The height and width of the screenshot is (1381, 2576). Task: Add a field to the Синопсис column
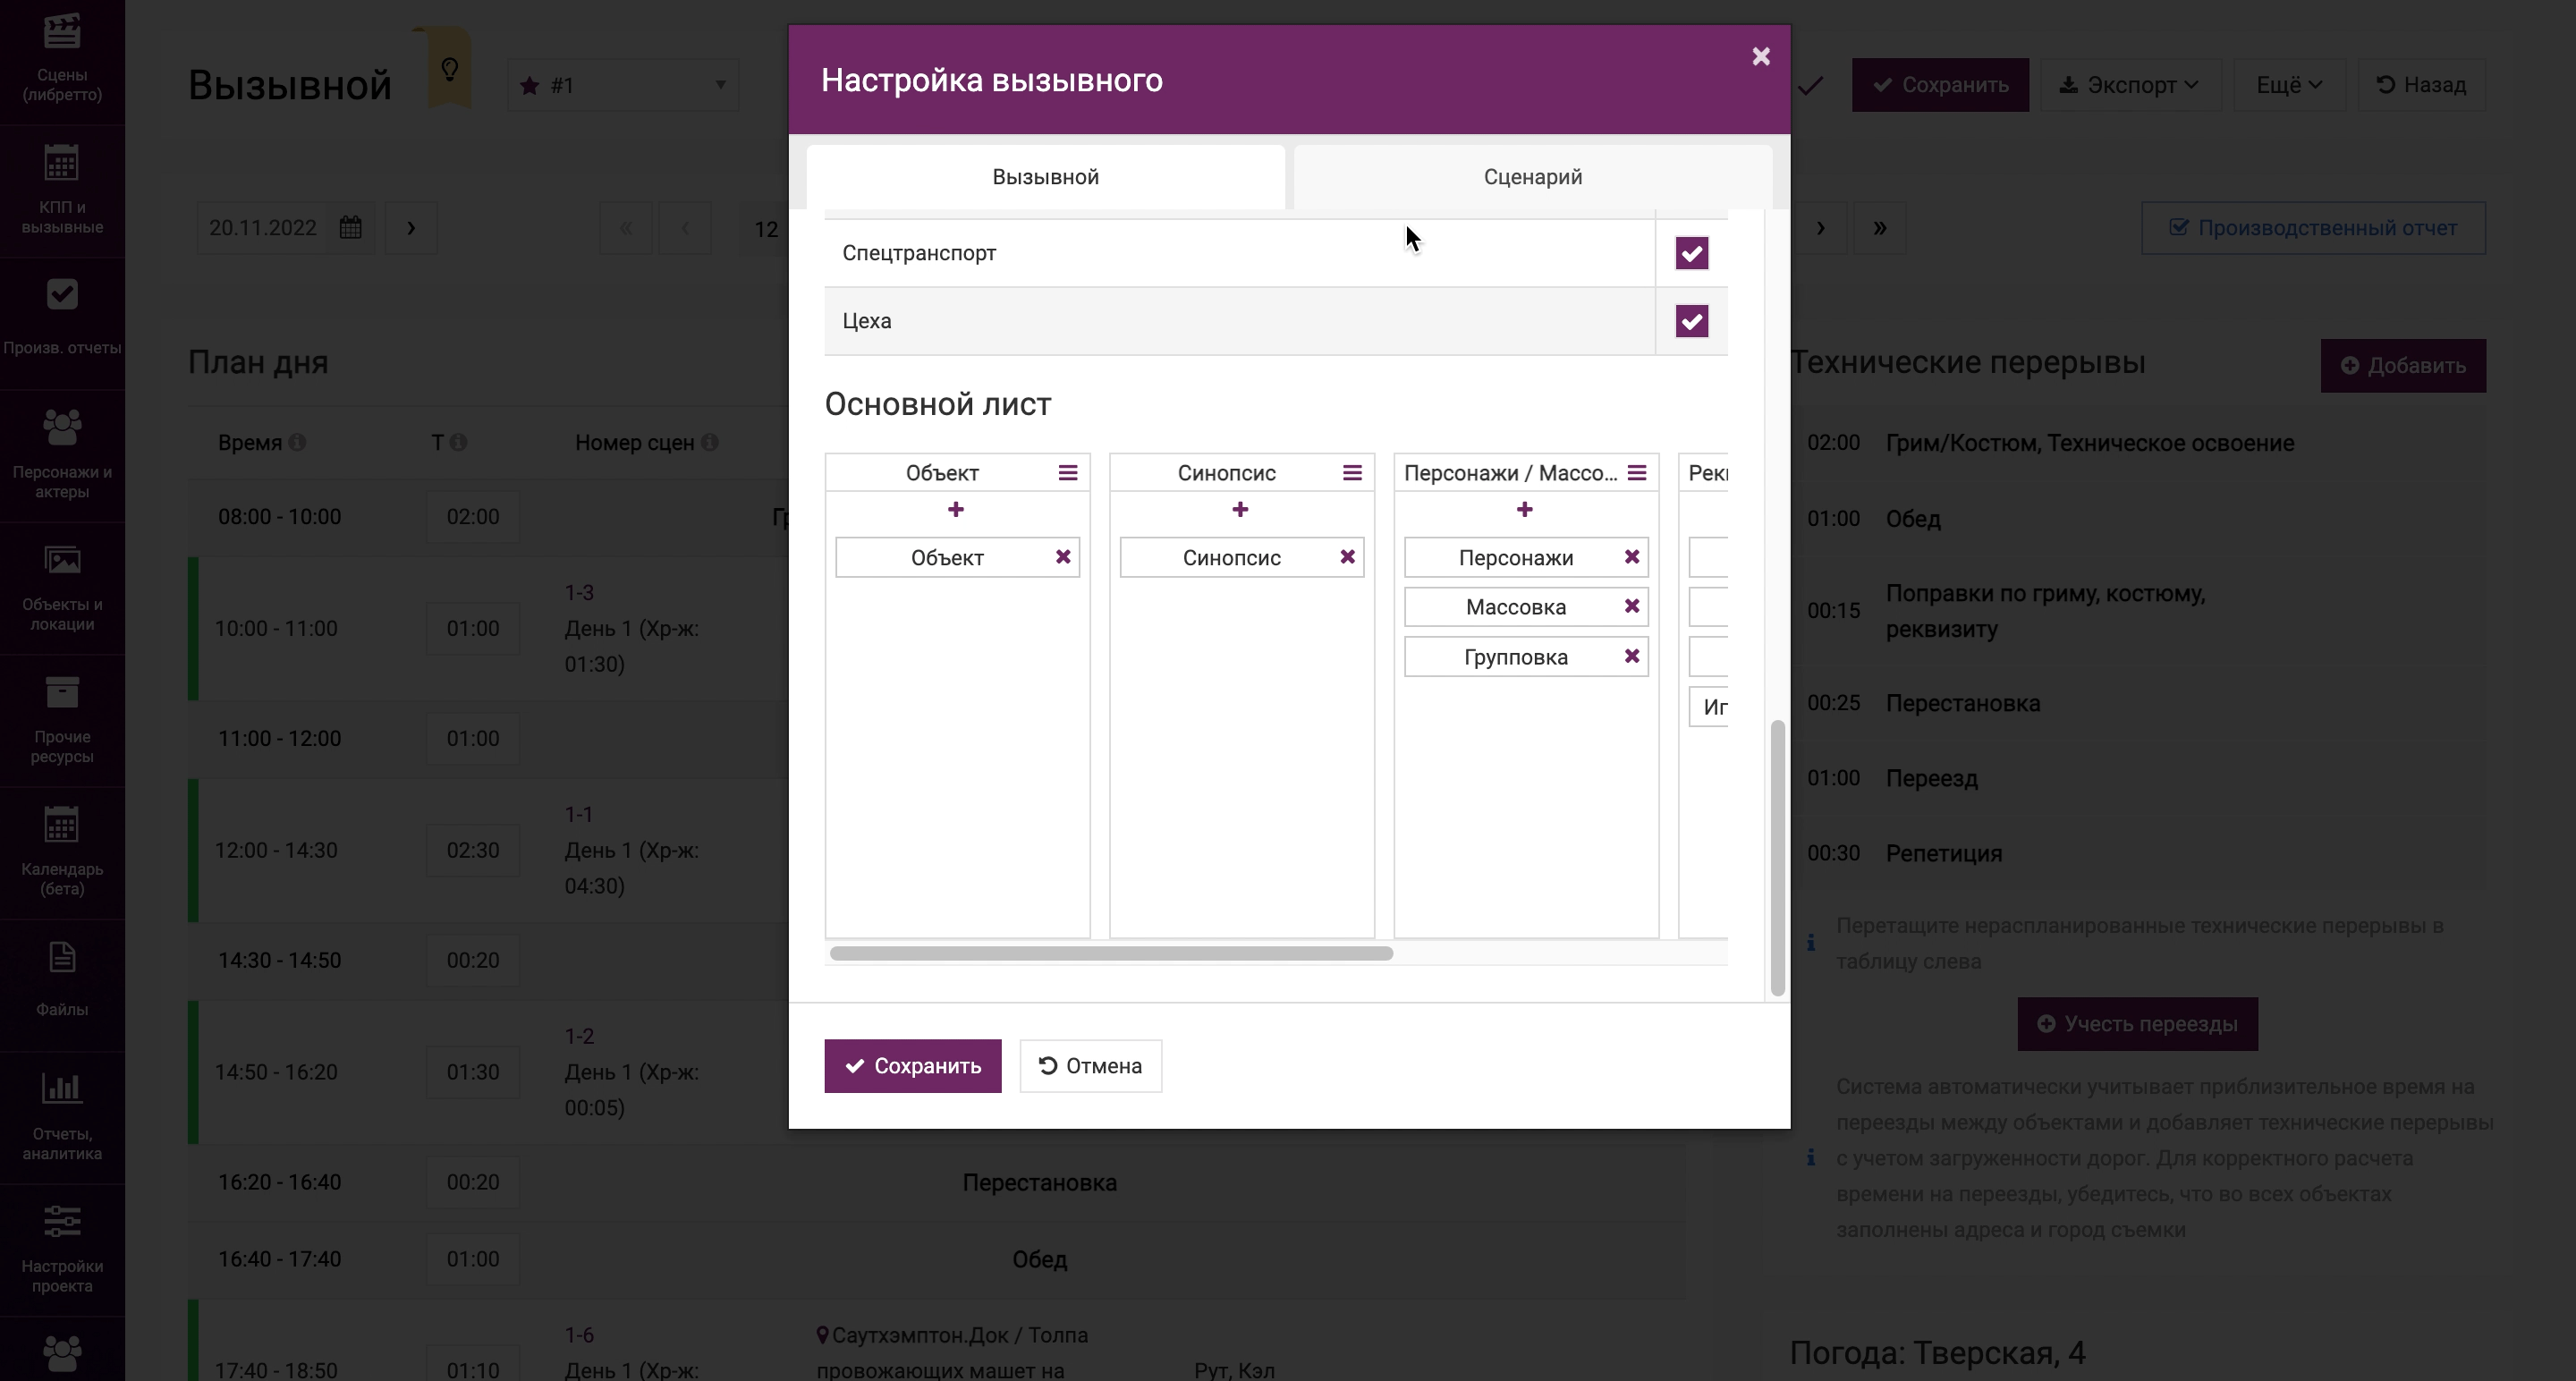(x=1240, y=510)
